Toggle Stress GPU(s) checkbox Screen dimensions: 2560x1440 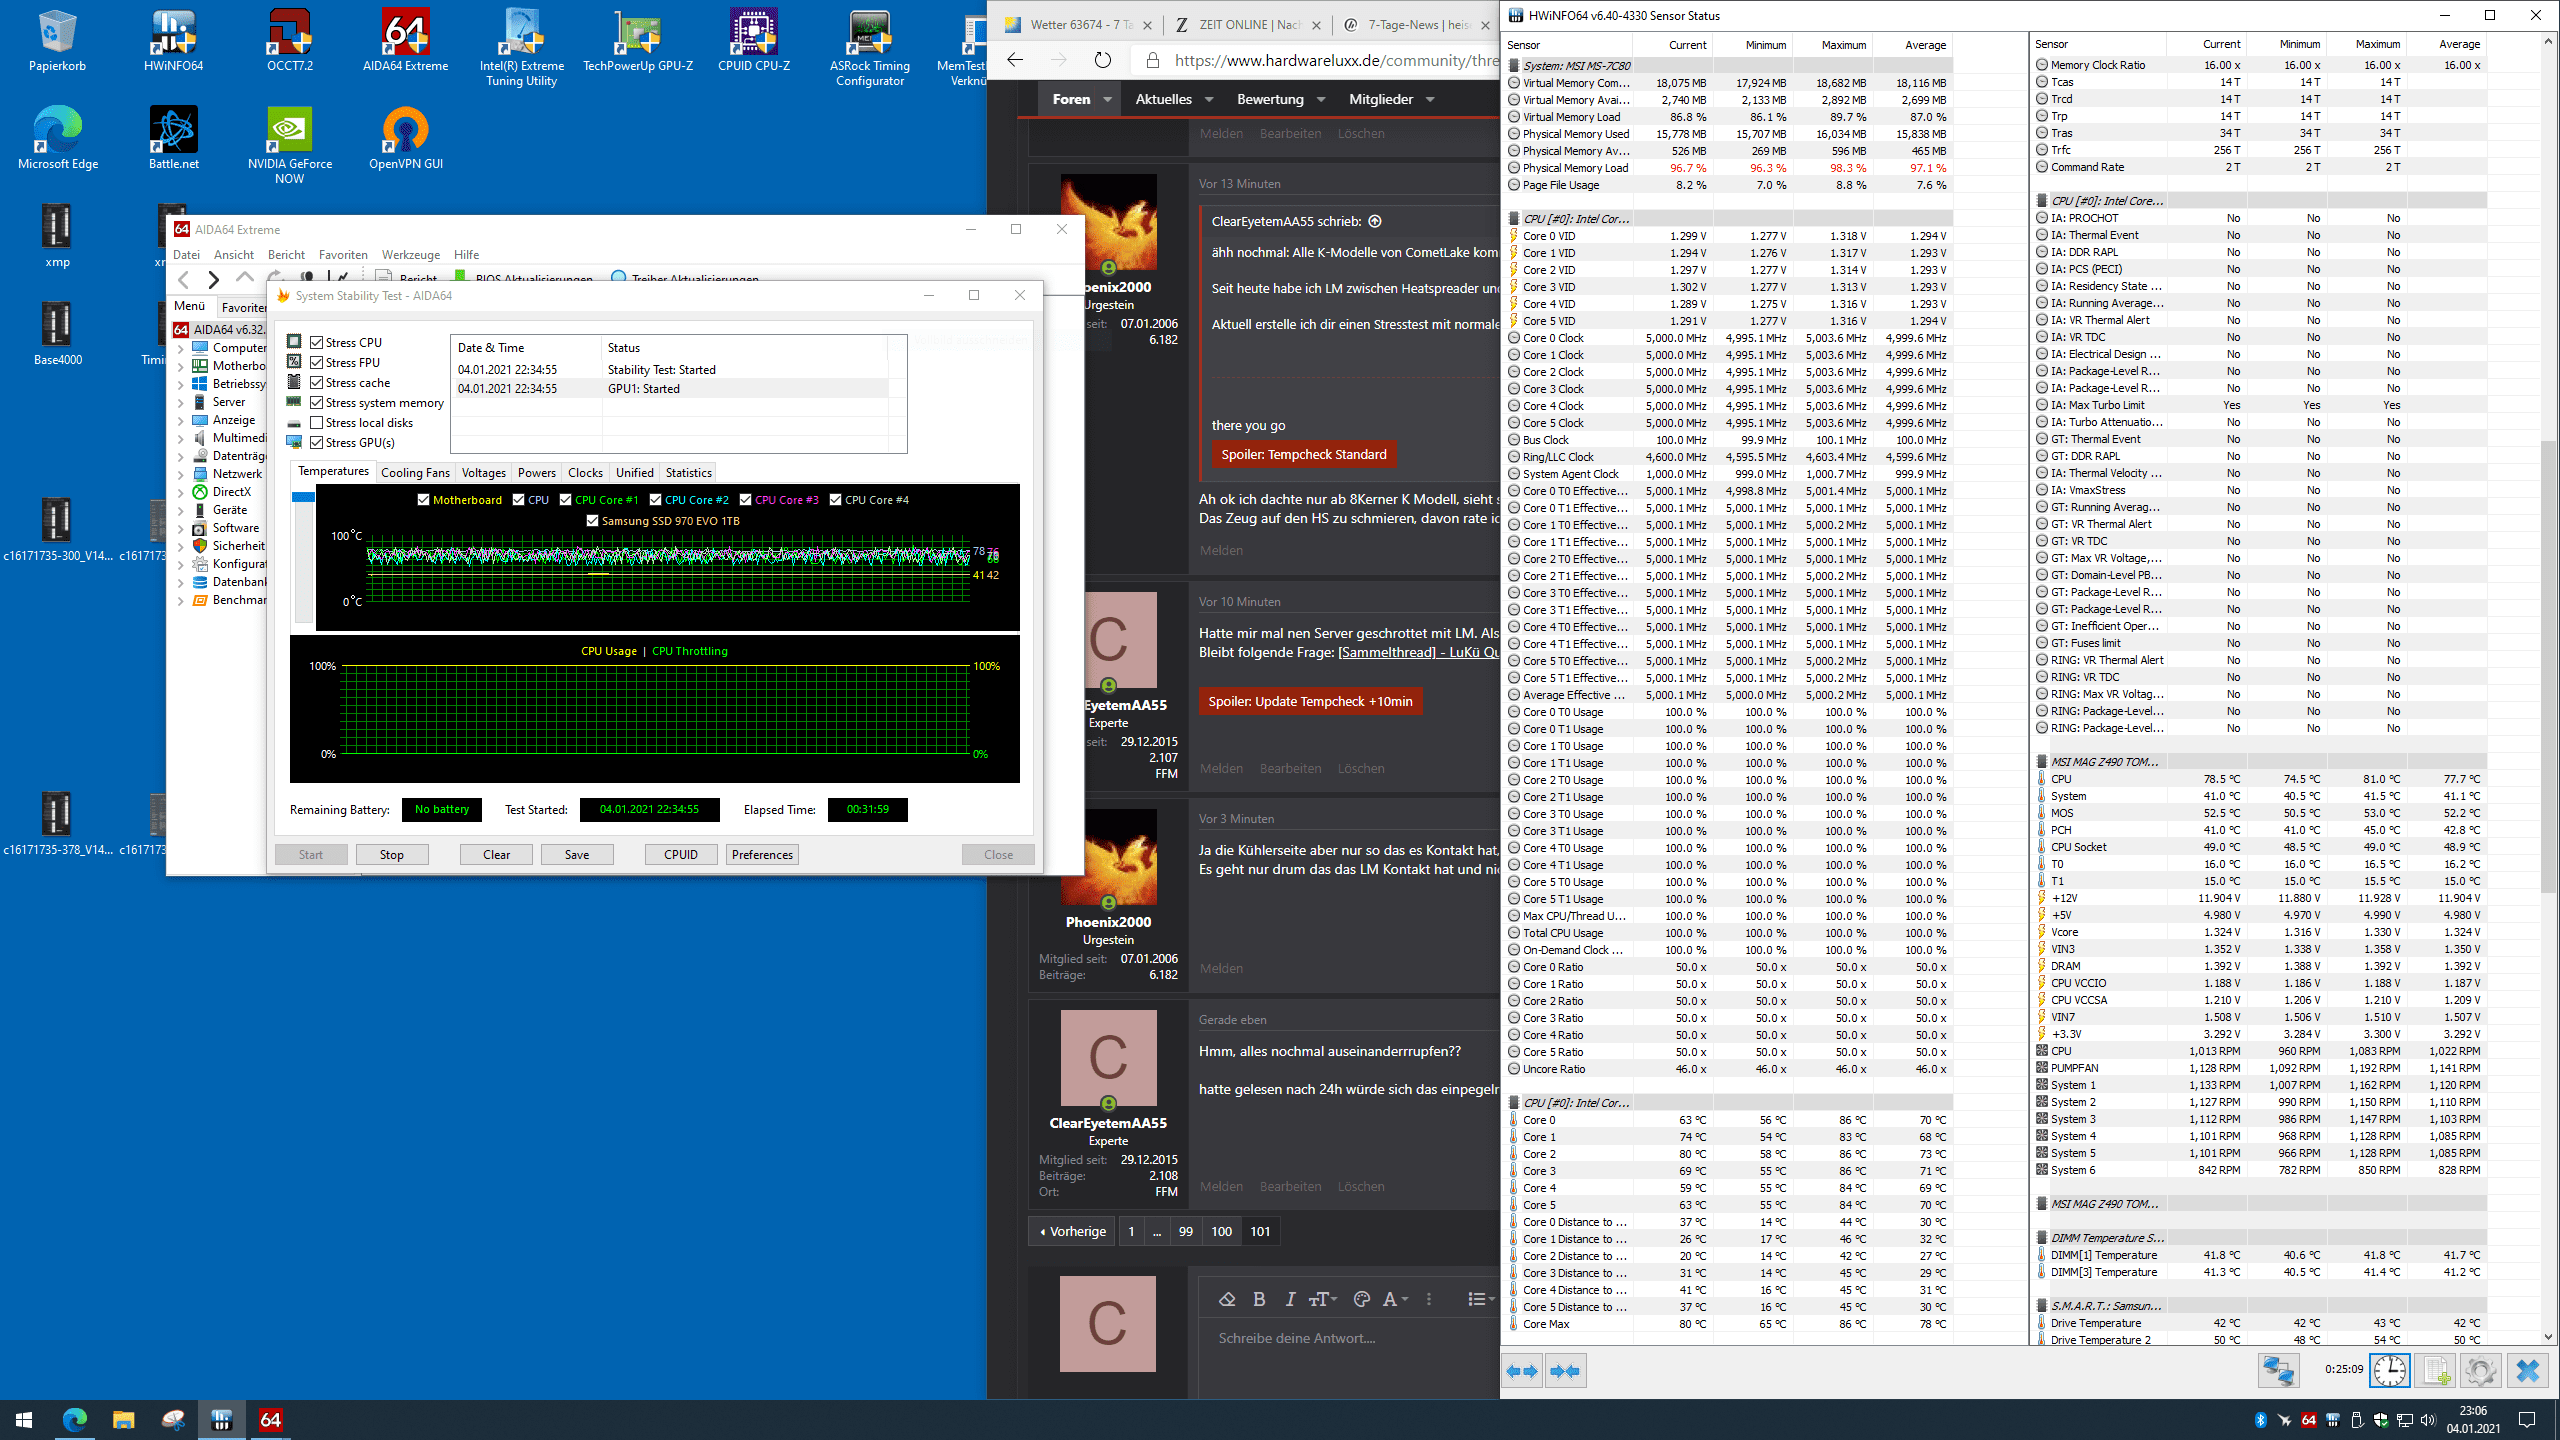(316, 442)
